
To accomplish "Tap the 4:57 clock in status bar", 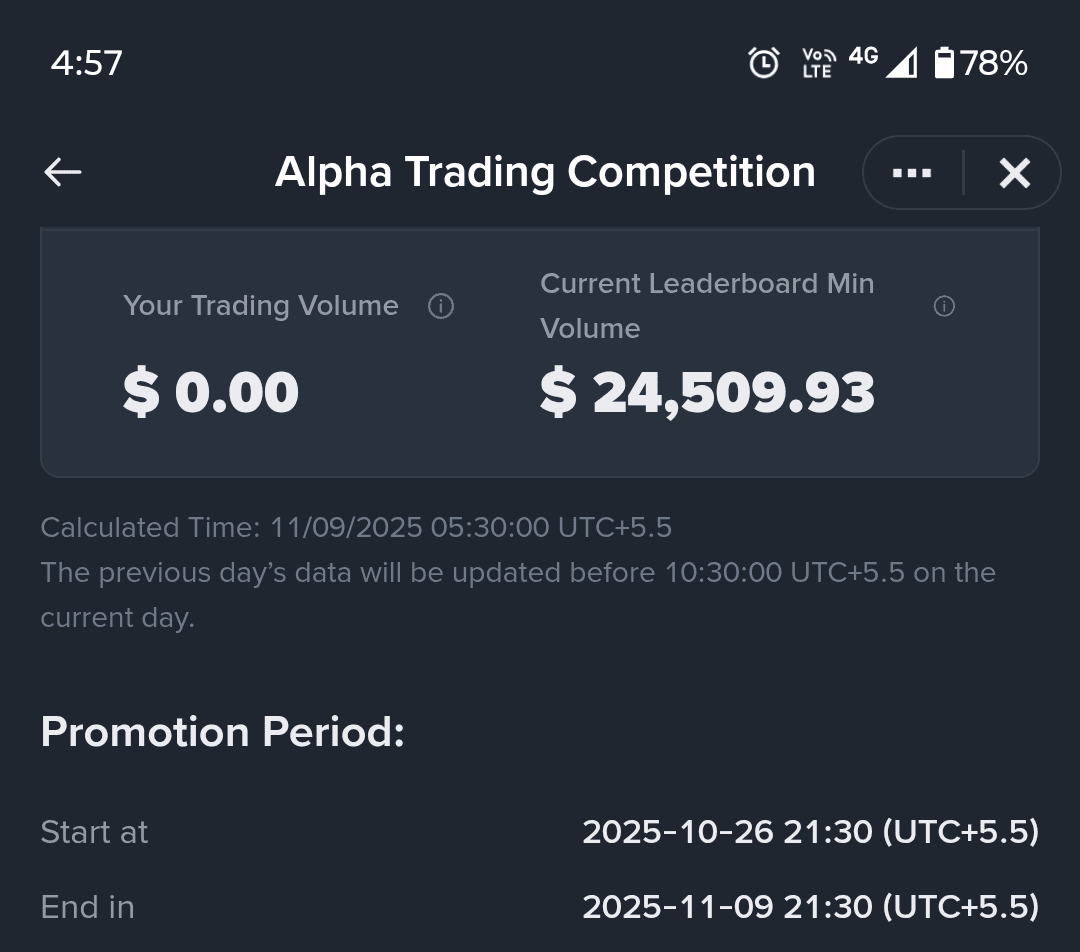I will tap(86, 63).
